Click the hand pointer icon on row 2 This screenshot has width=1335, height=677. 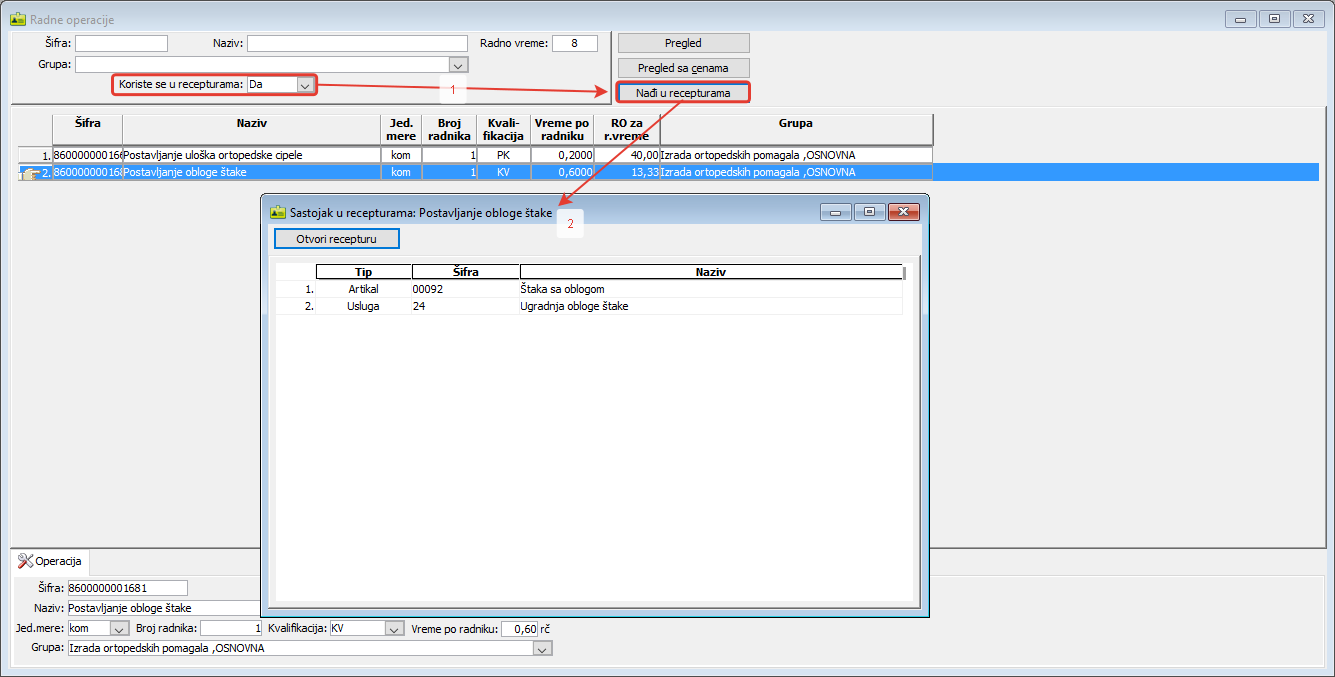30,173
